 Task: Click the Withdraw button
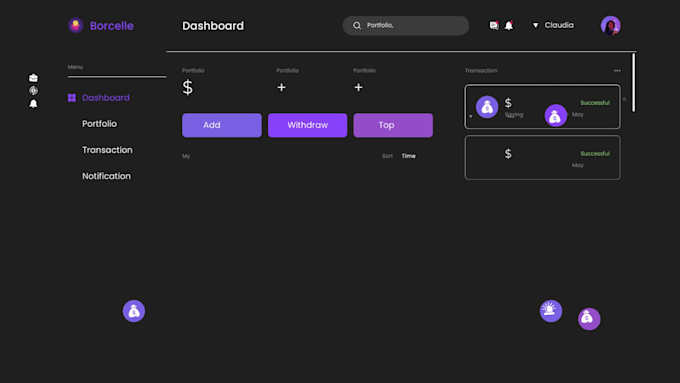307,125
